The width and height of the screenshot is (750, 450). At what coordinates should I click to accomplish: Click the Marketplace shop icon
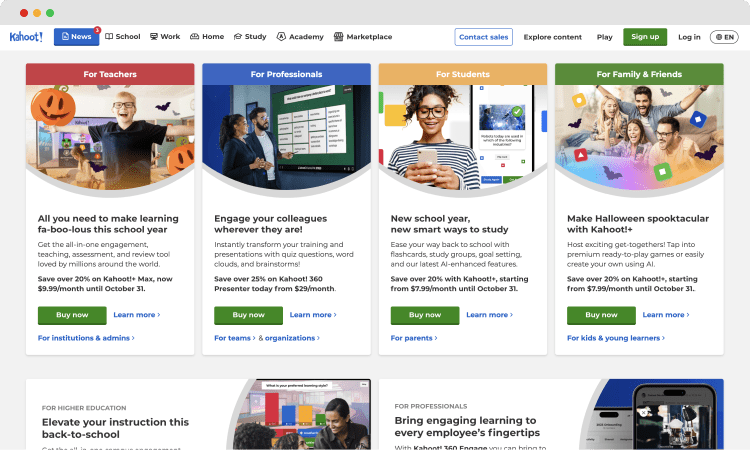coord(338,37)
